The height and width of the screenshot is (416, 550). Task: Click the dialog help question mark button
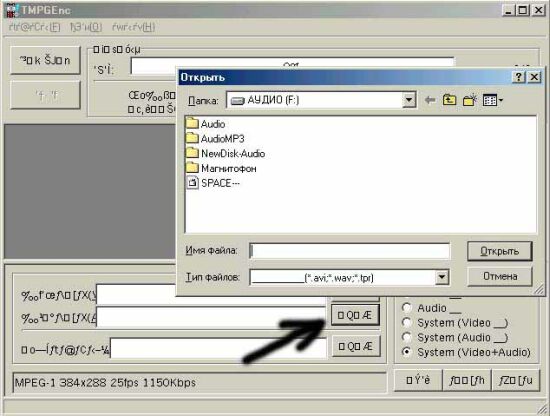(519, 77)
